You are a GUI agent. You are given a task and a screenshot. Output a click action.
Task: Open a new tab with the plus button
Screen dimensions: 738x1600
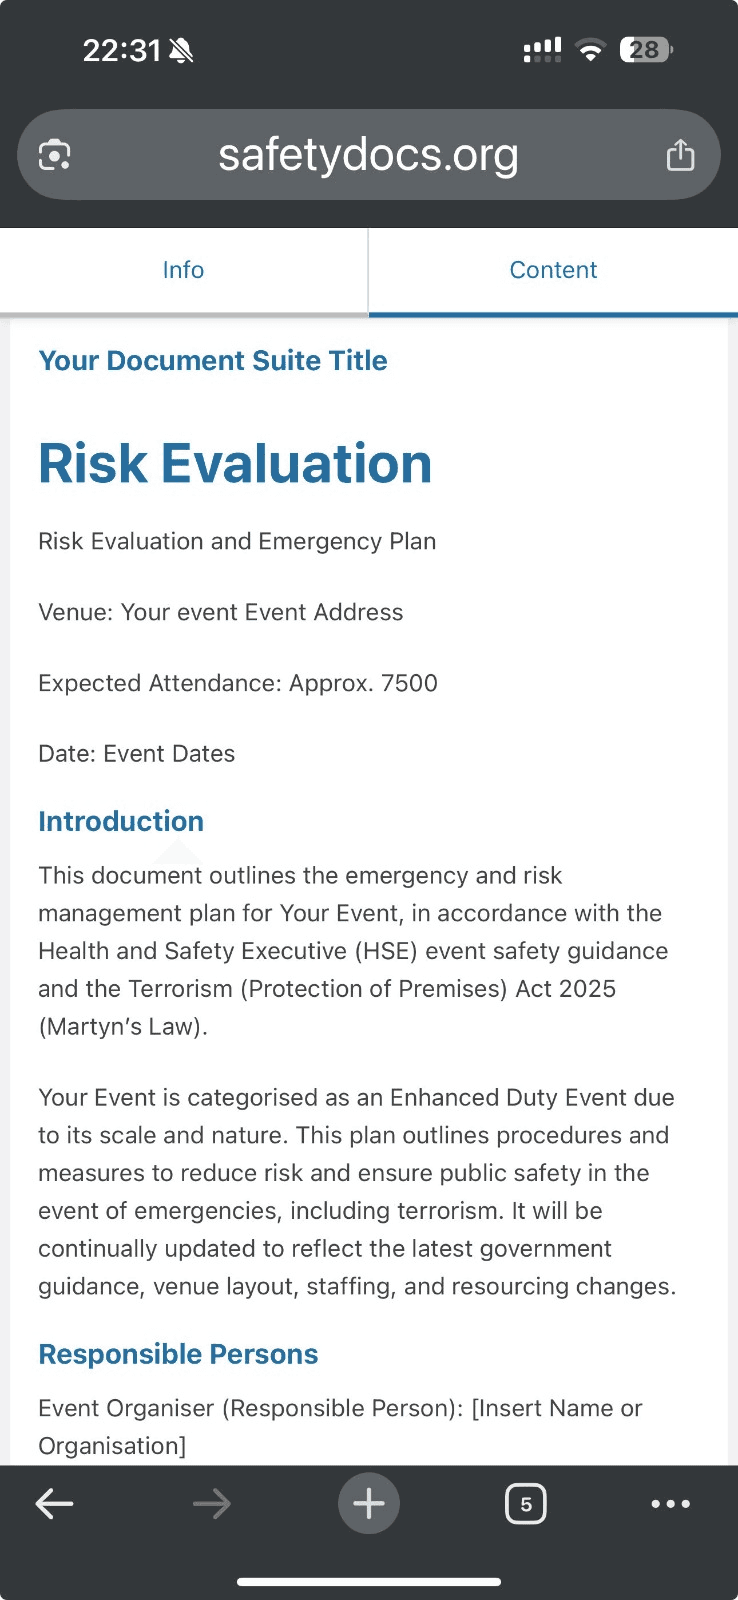[368, 1503]
